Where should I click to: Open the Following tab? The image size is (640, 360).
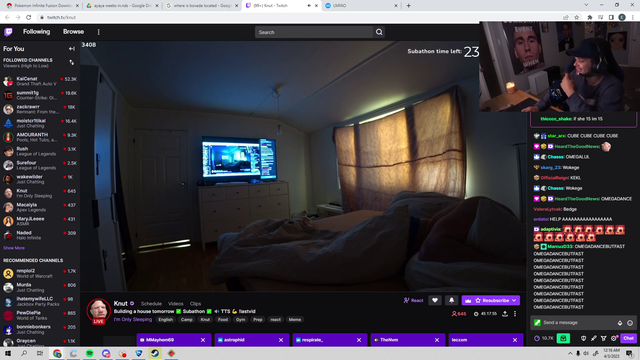click(36, 32)
